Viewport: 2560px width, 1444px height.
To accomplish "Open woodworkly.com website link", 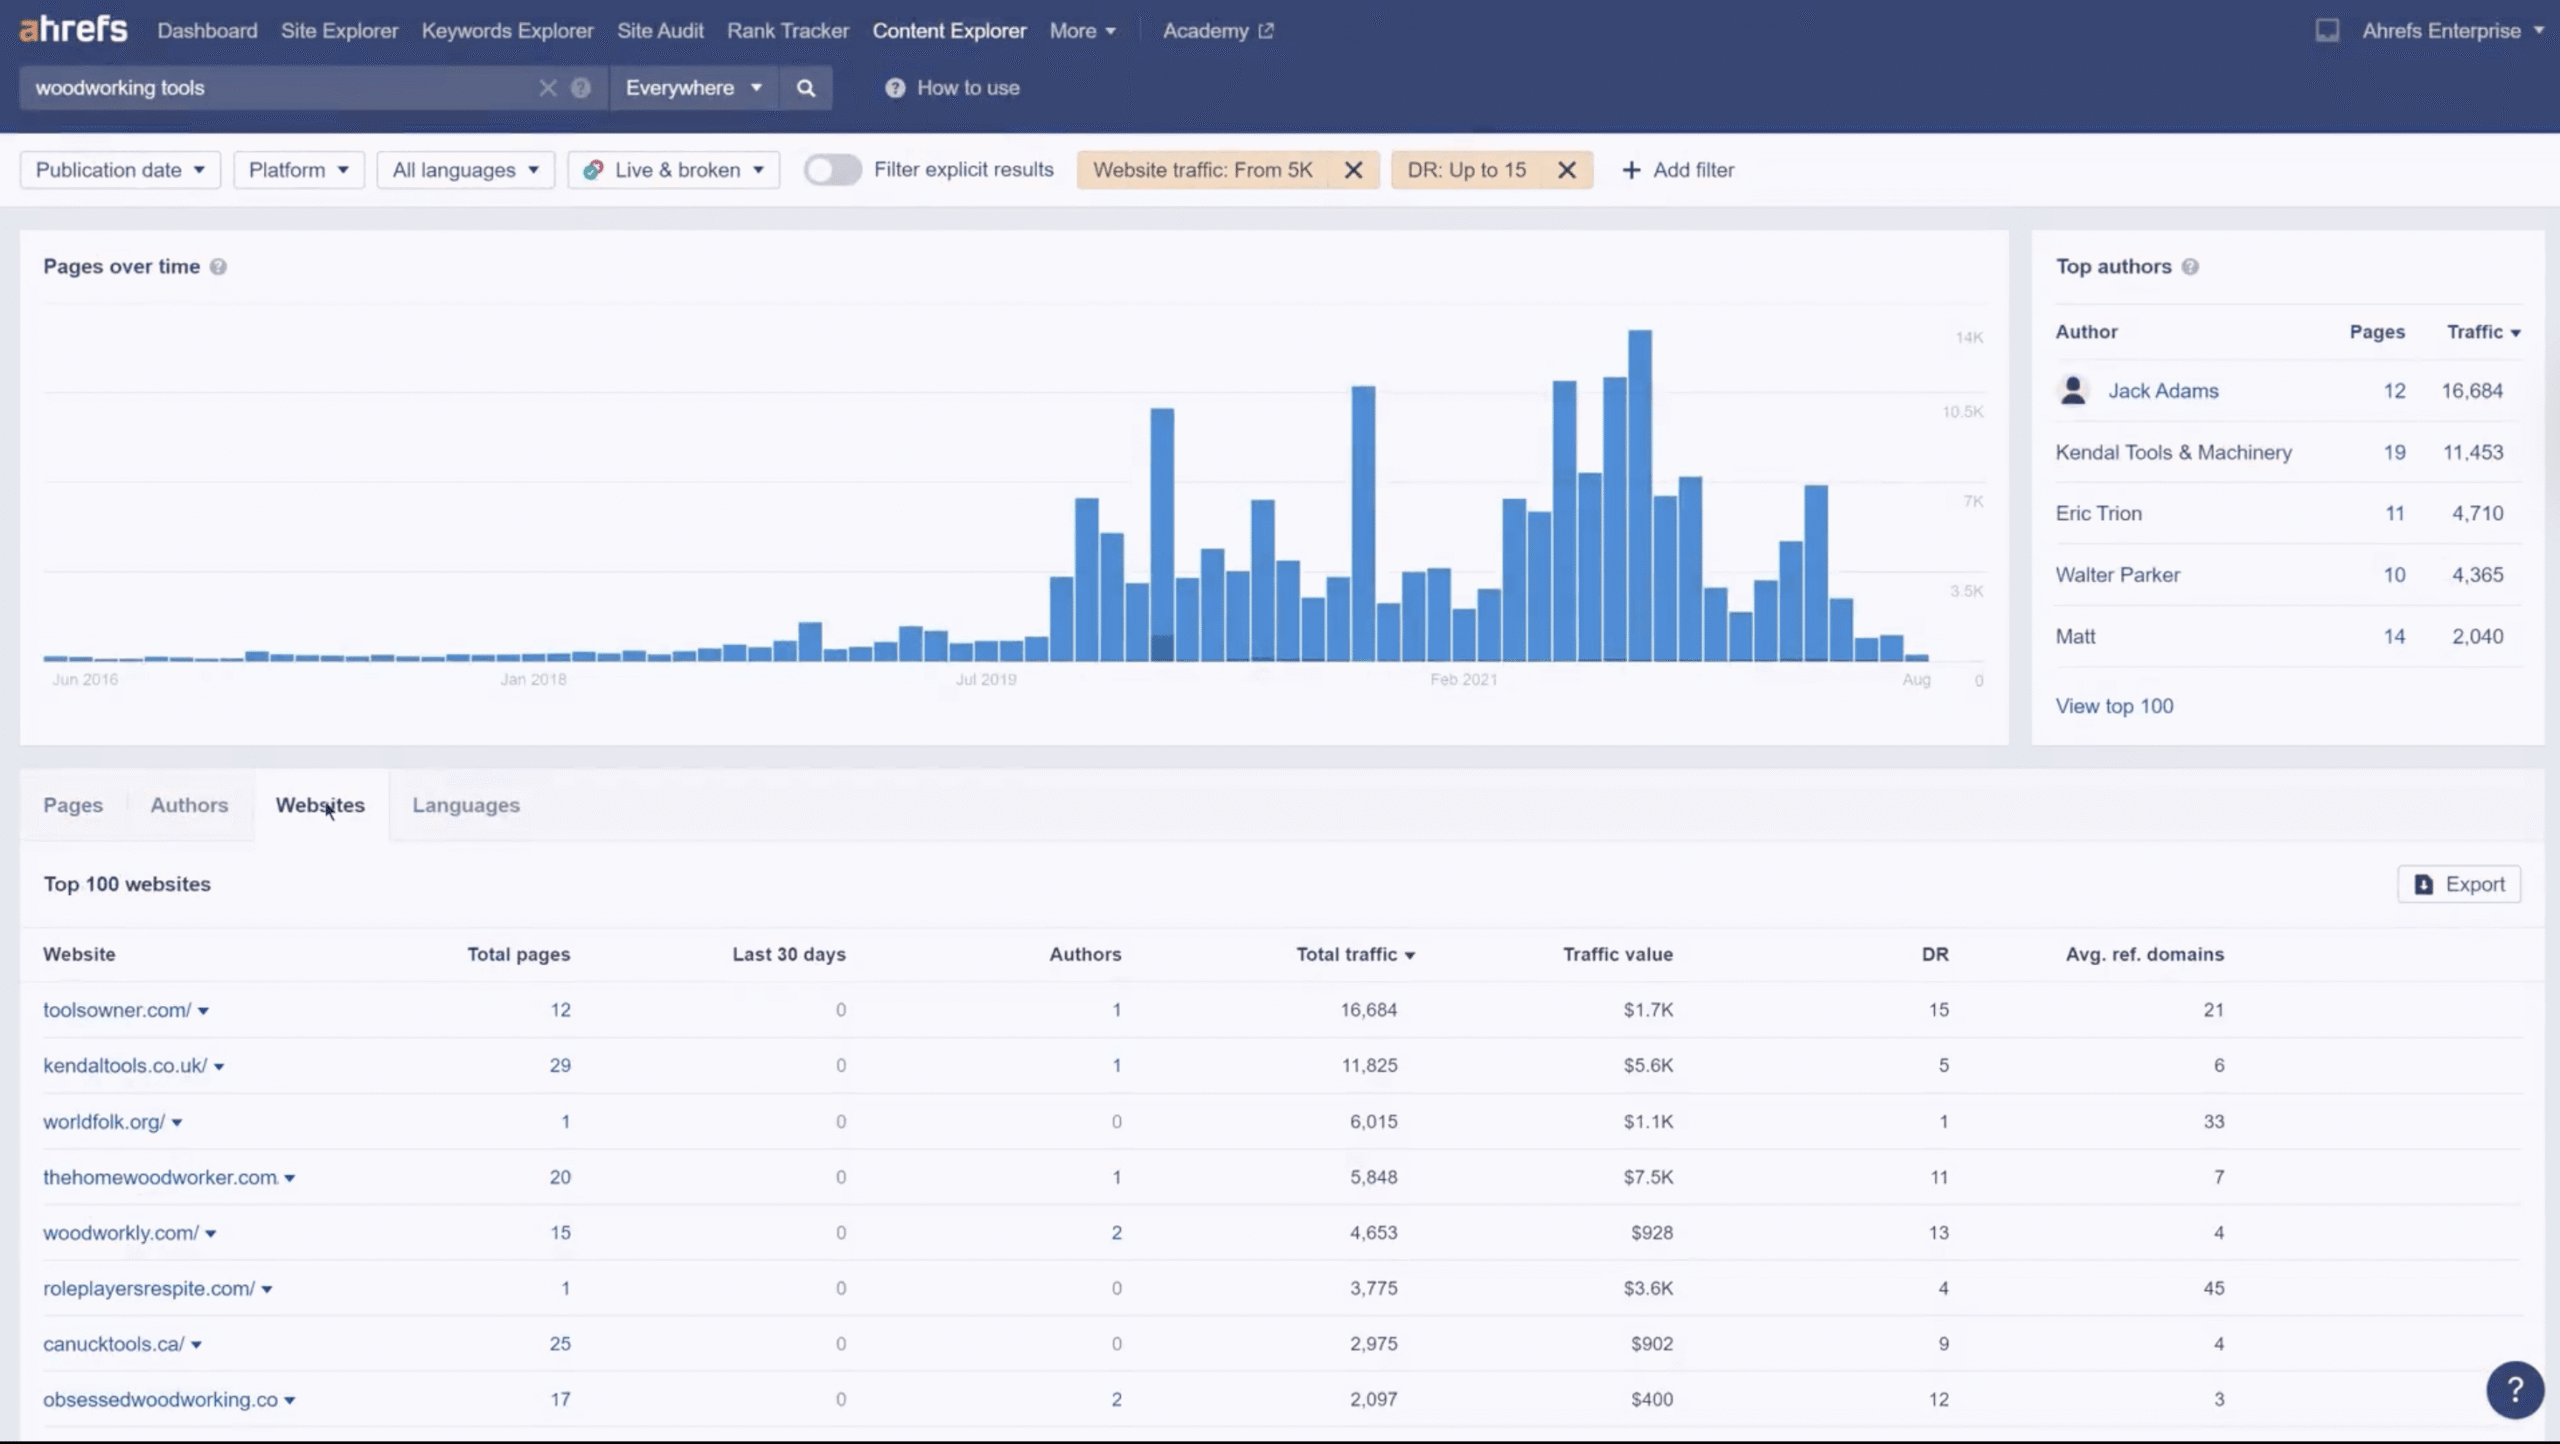I will [x=121, y=1233].
